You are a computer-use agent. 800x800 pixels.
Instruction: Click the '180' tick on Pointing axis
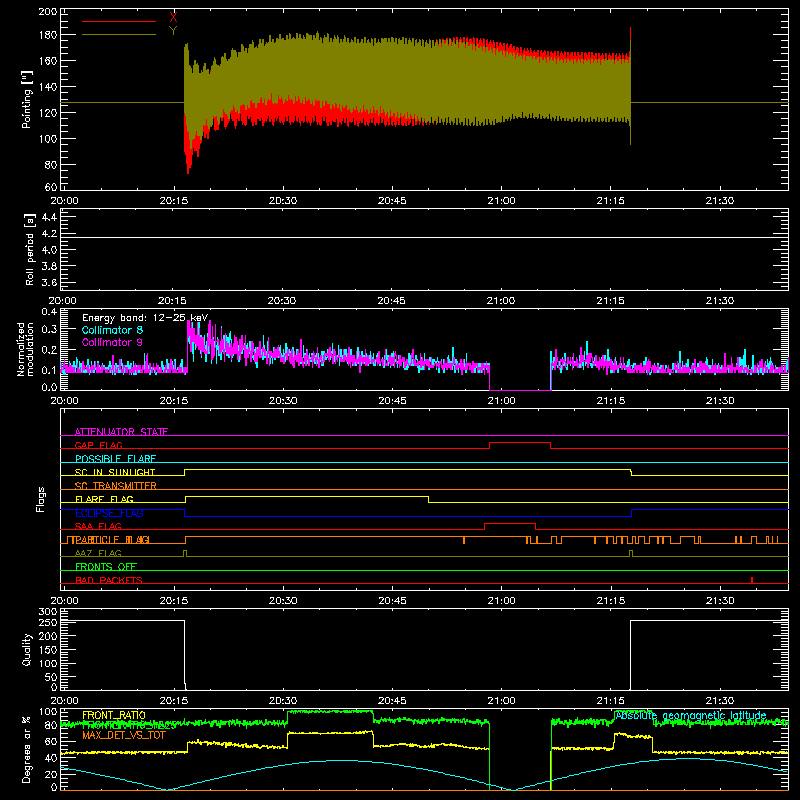pyautogui.click(x=47, y=35)
